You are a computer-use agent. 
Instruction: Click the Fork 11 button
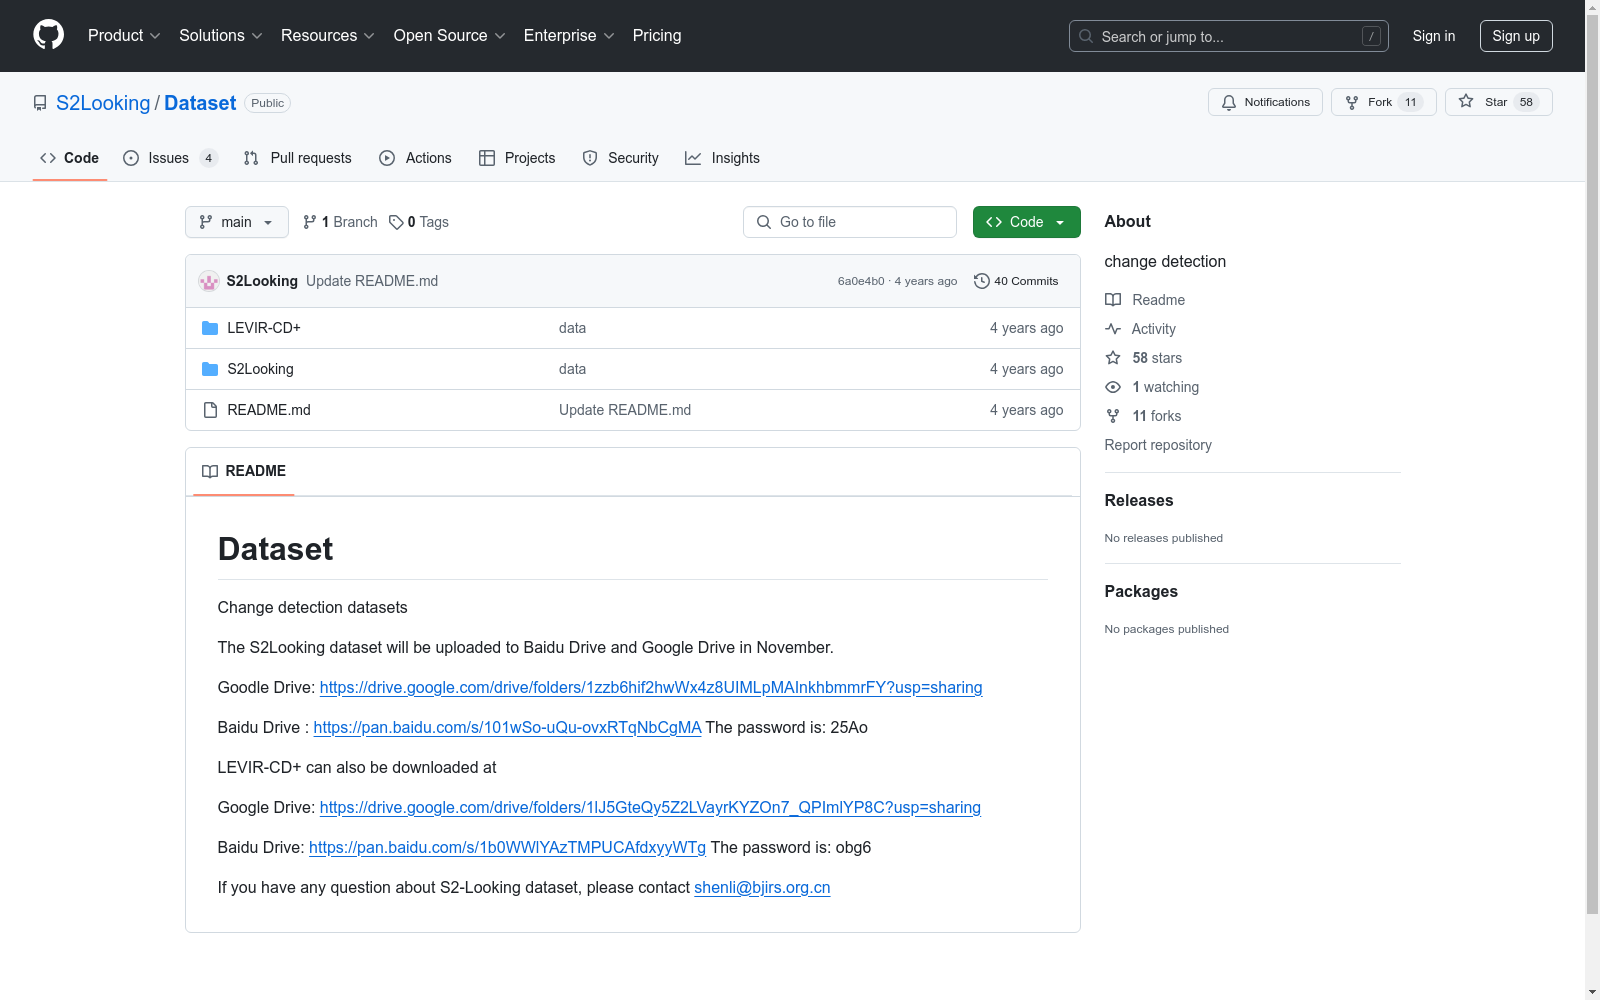point(1384,102)
